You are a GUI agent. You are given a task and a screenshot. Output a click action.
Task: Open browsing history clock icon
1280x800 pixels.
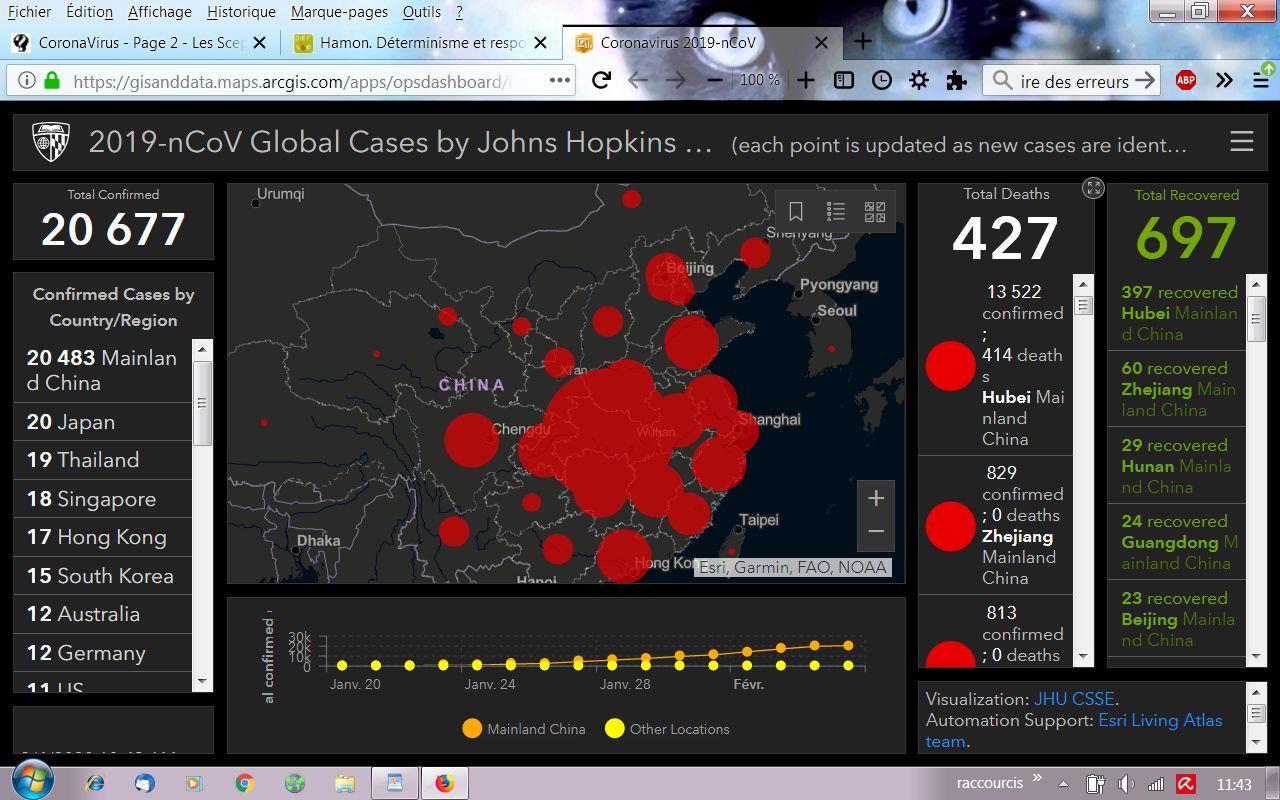coord(882,81)
